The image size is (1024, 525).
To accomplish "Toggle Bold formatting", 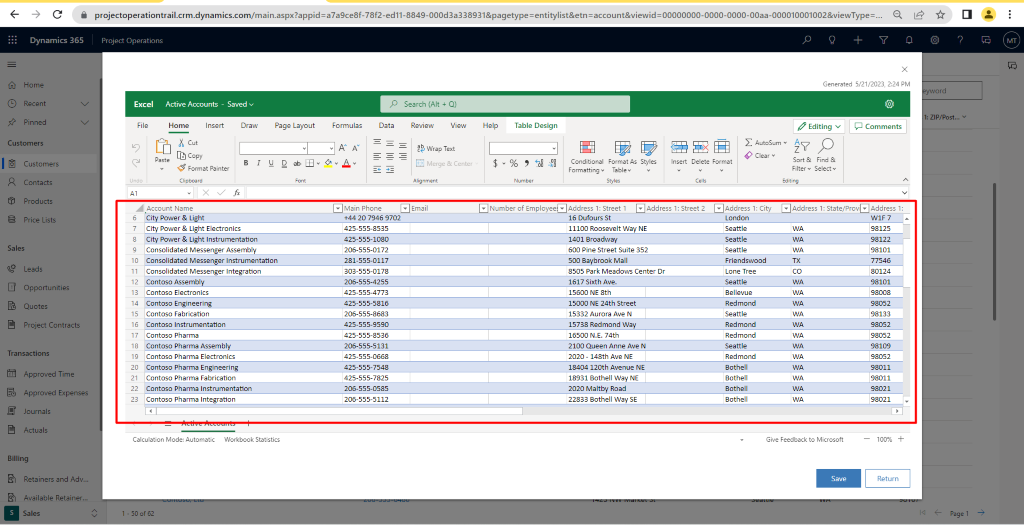I will click(245, 163).
